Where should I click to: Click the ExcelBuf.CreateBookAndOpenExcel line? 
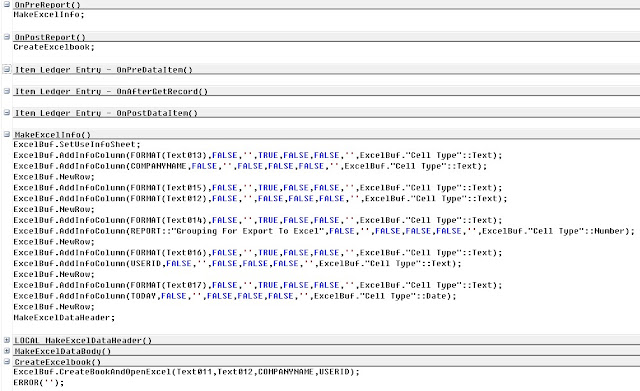click(186, 372)
